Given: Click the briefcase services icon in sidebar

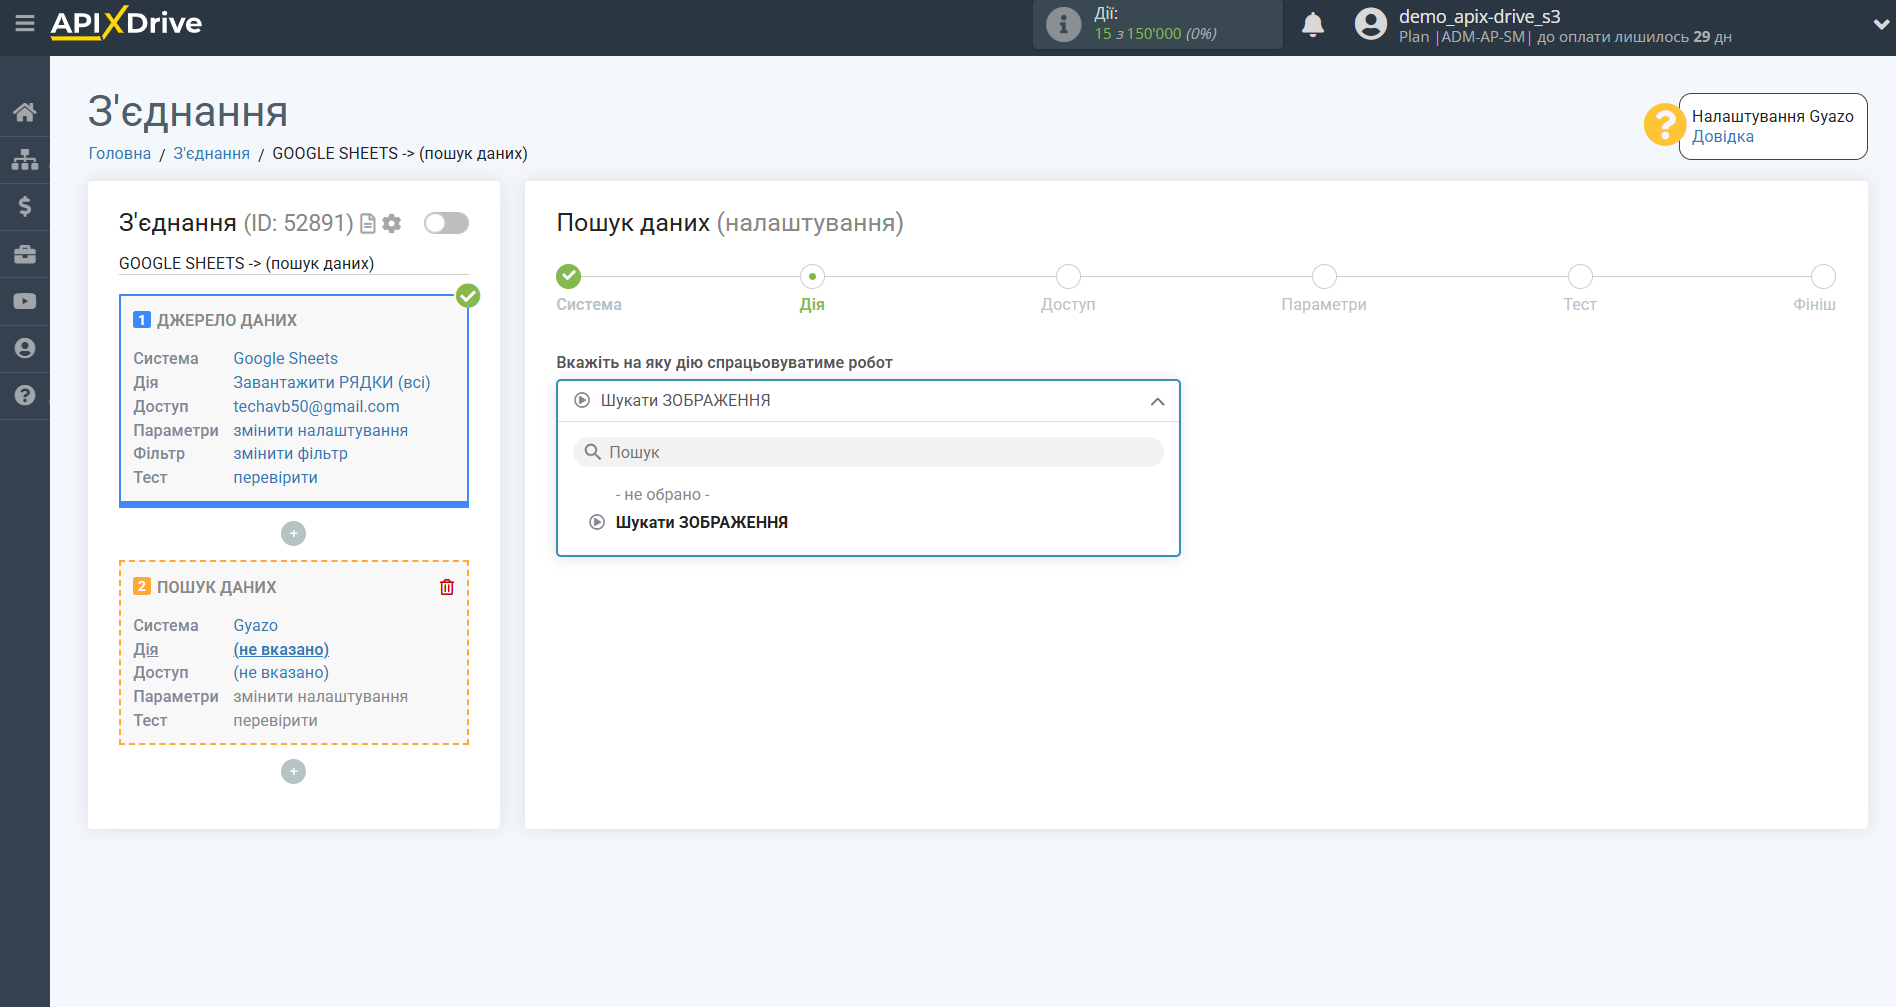Looking at the screenshot, I should point(24,253).
